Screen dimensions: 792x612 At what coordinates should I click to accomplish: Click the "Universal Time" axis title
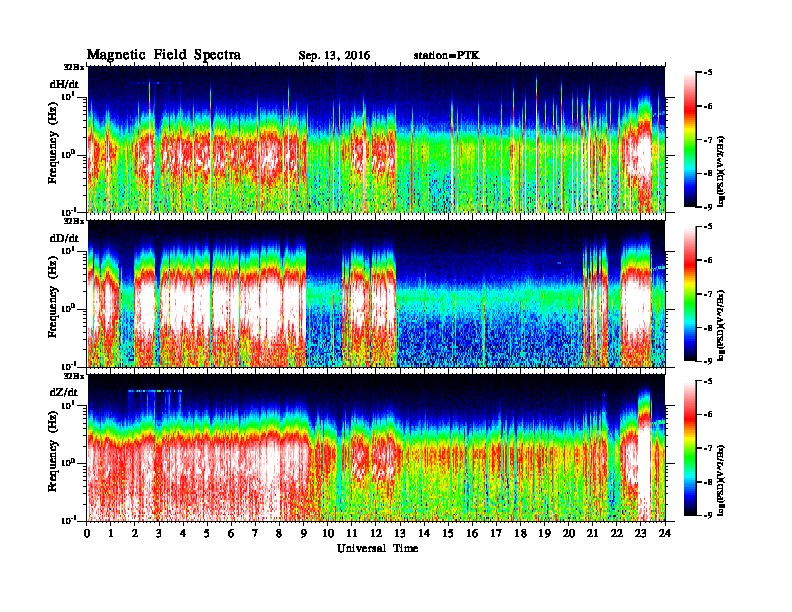coord(377,548)
